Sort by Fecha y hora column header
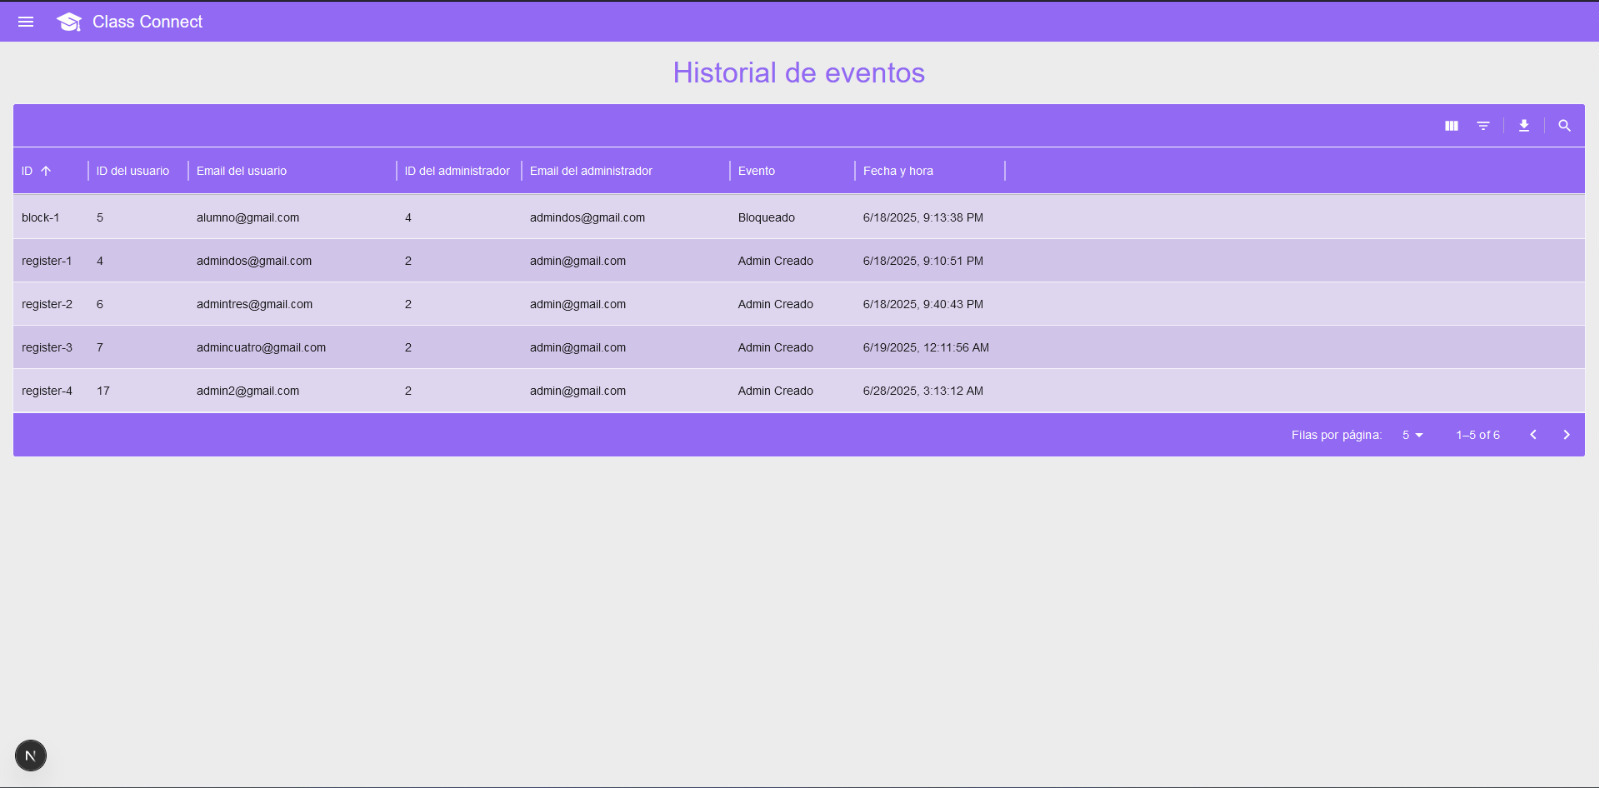 tap(898, 171)
